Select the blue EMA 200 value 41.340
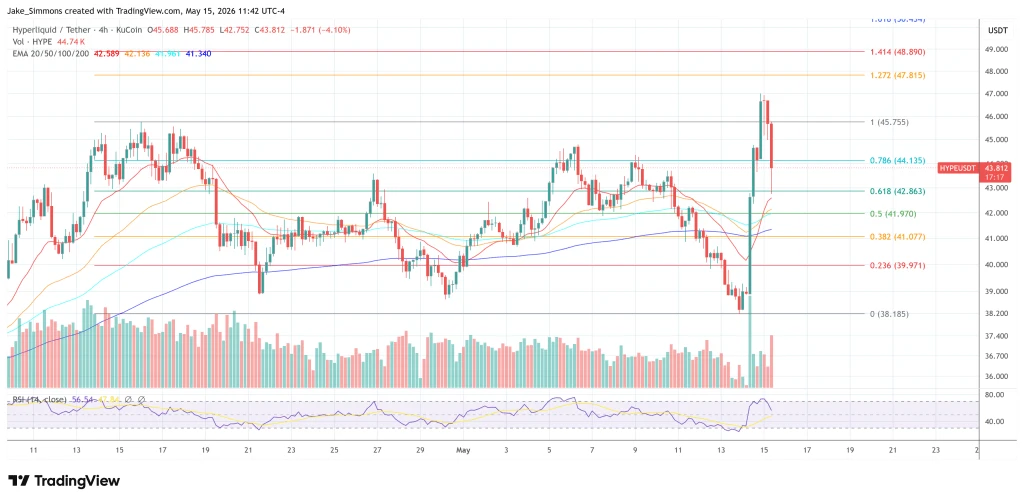The image size is (1024, 502). tap(199, 53)
